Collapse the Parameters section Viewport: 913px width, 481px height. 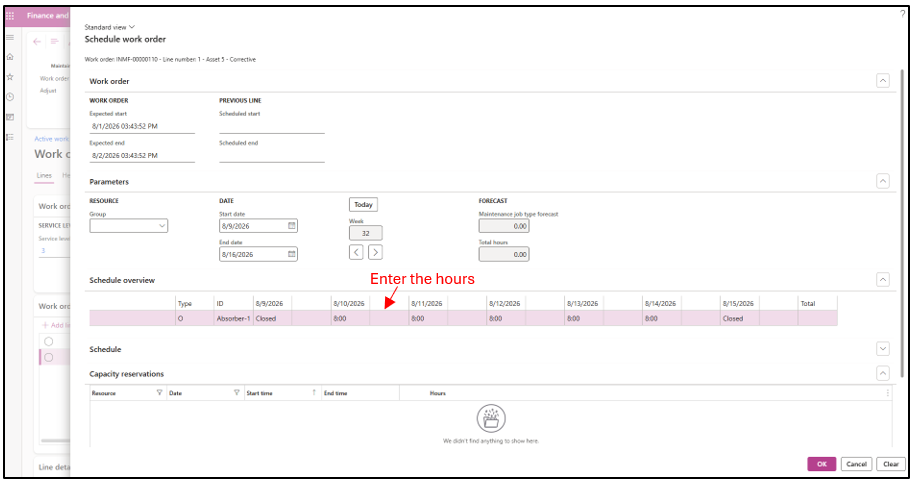click(x=883, y=182)
